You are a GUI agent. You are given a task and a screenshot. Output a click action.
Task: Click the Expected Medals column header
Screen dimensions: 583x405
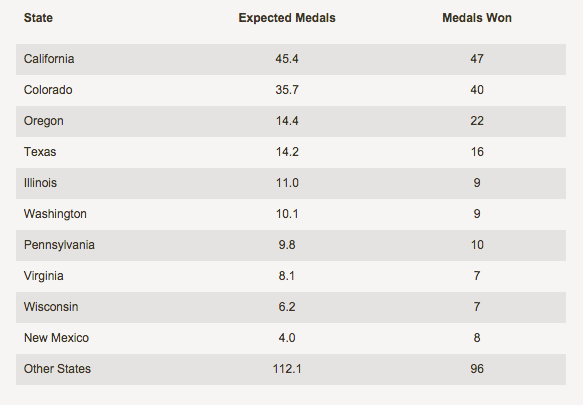click(x=287, y=18)
